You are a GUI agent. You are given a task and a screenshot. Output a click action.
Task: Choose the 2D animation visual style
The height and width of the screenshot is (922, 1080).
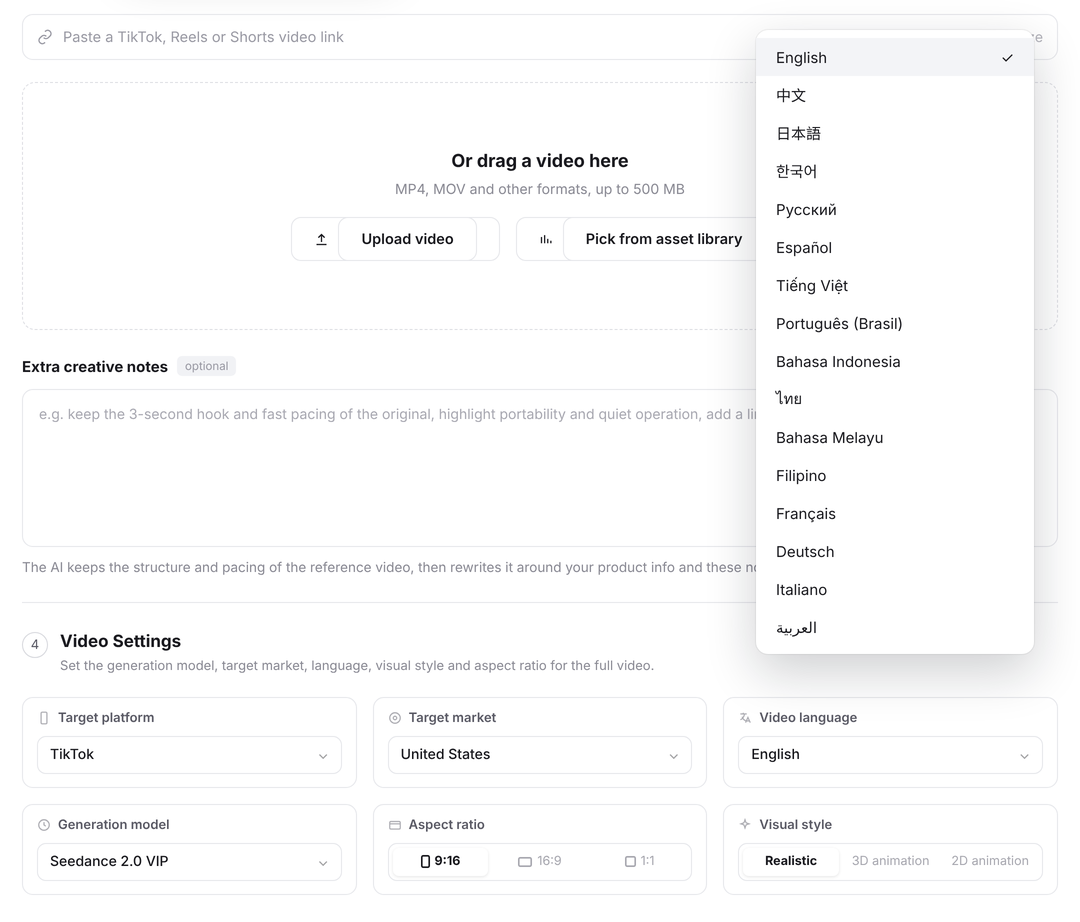pyautogui.click(x=990, y=861)
